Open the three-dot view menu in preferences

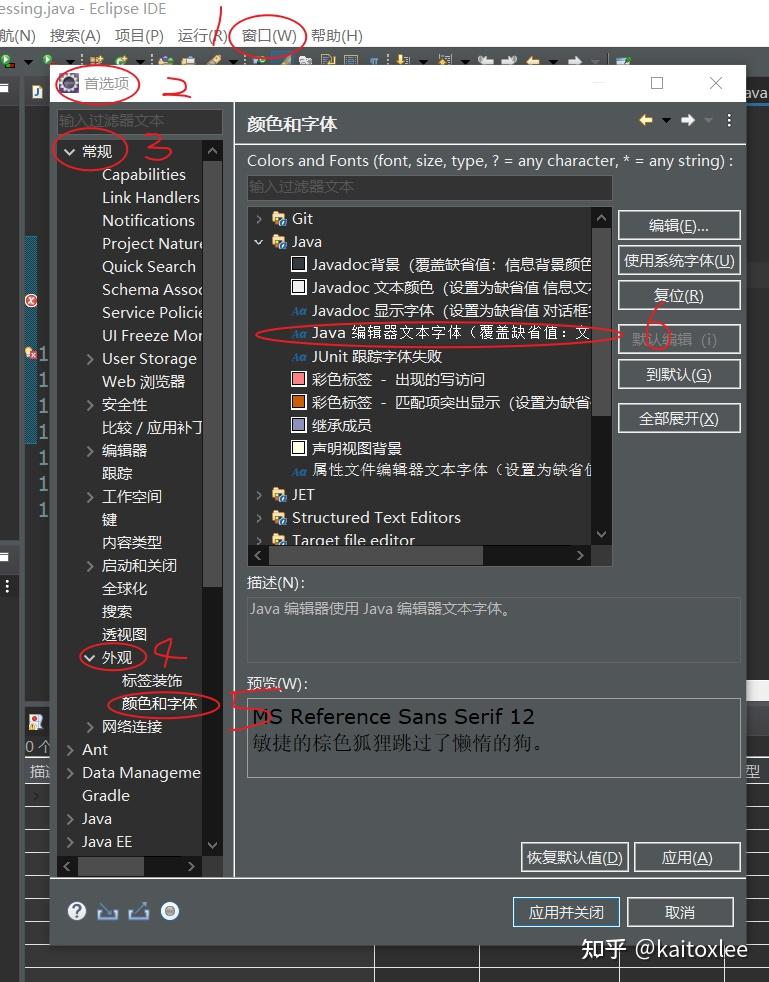point(729,120)
